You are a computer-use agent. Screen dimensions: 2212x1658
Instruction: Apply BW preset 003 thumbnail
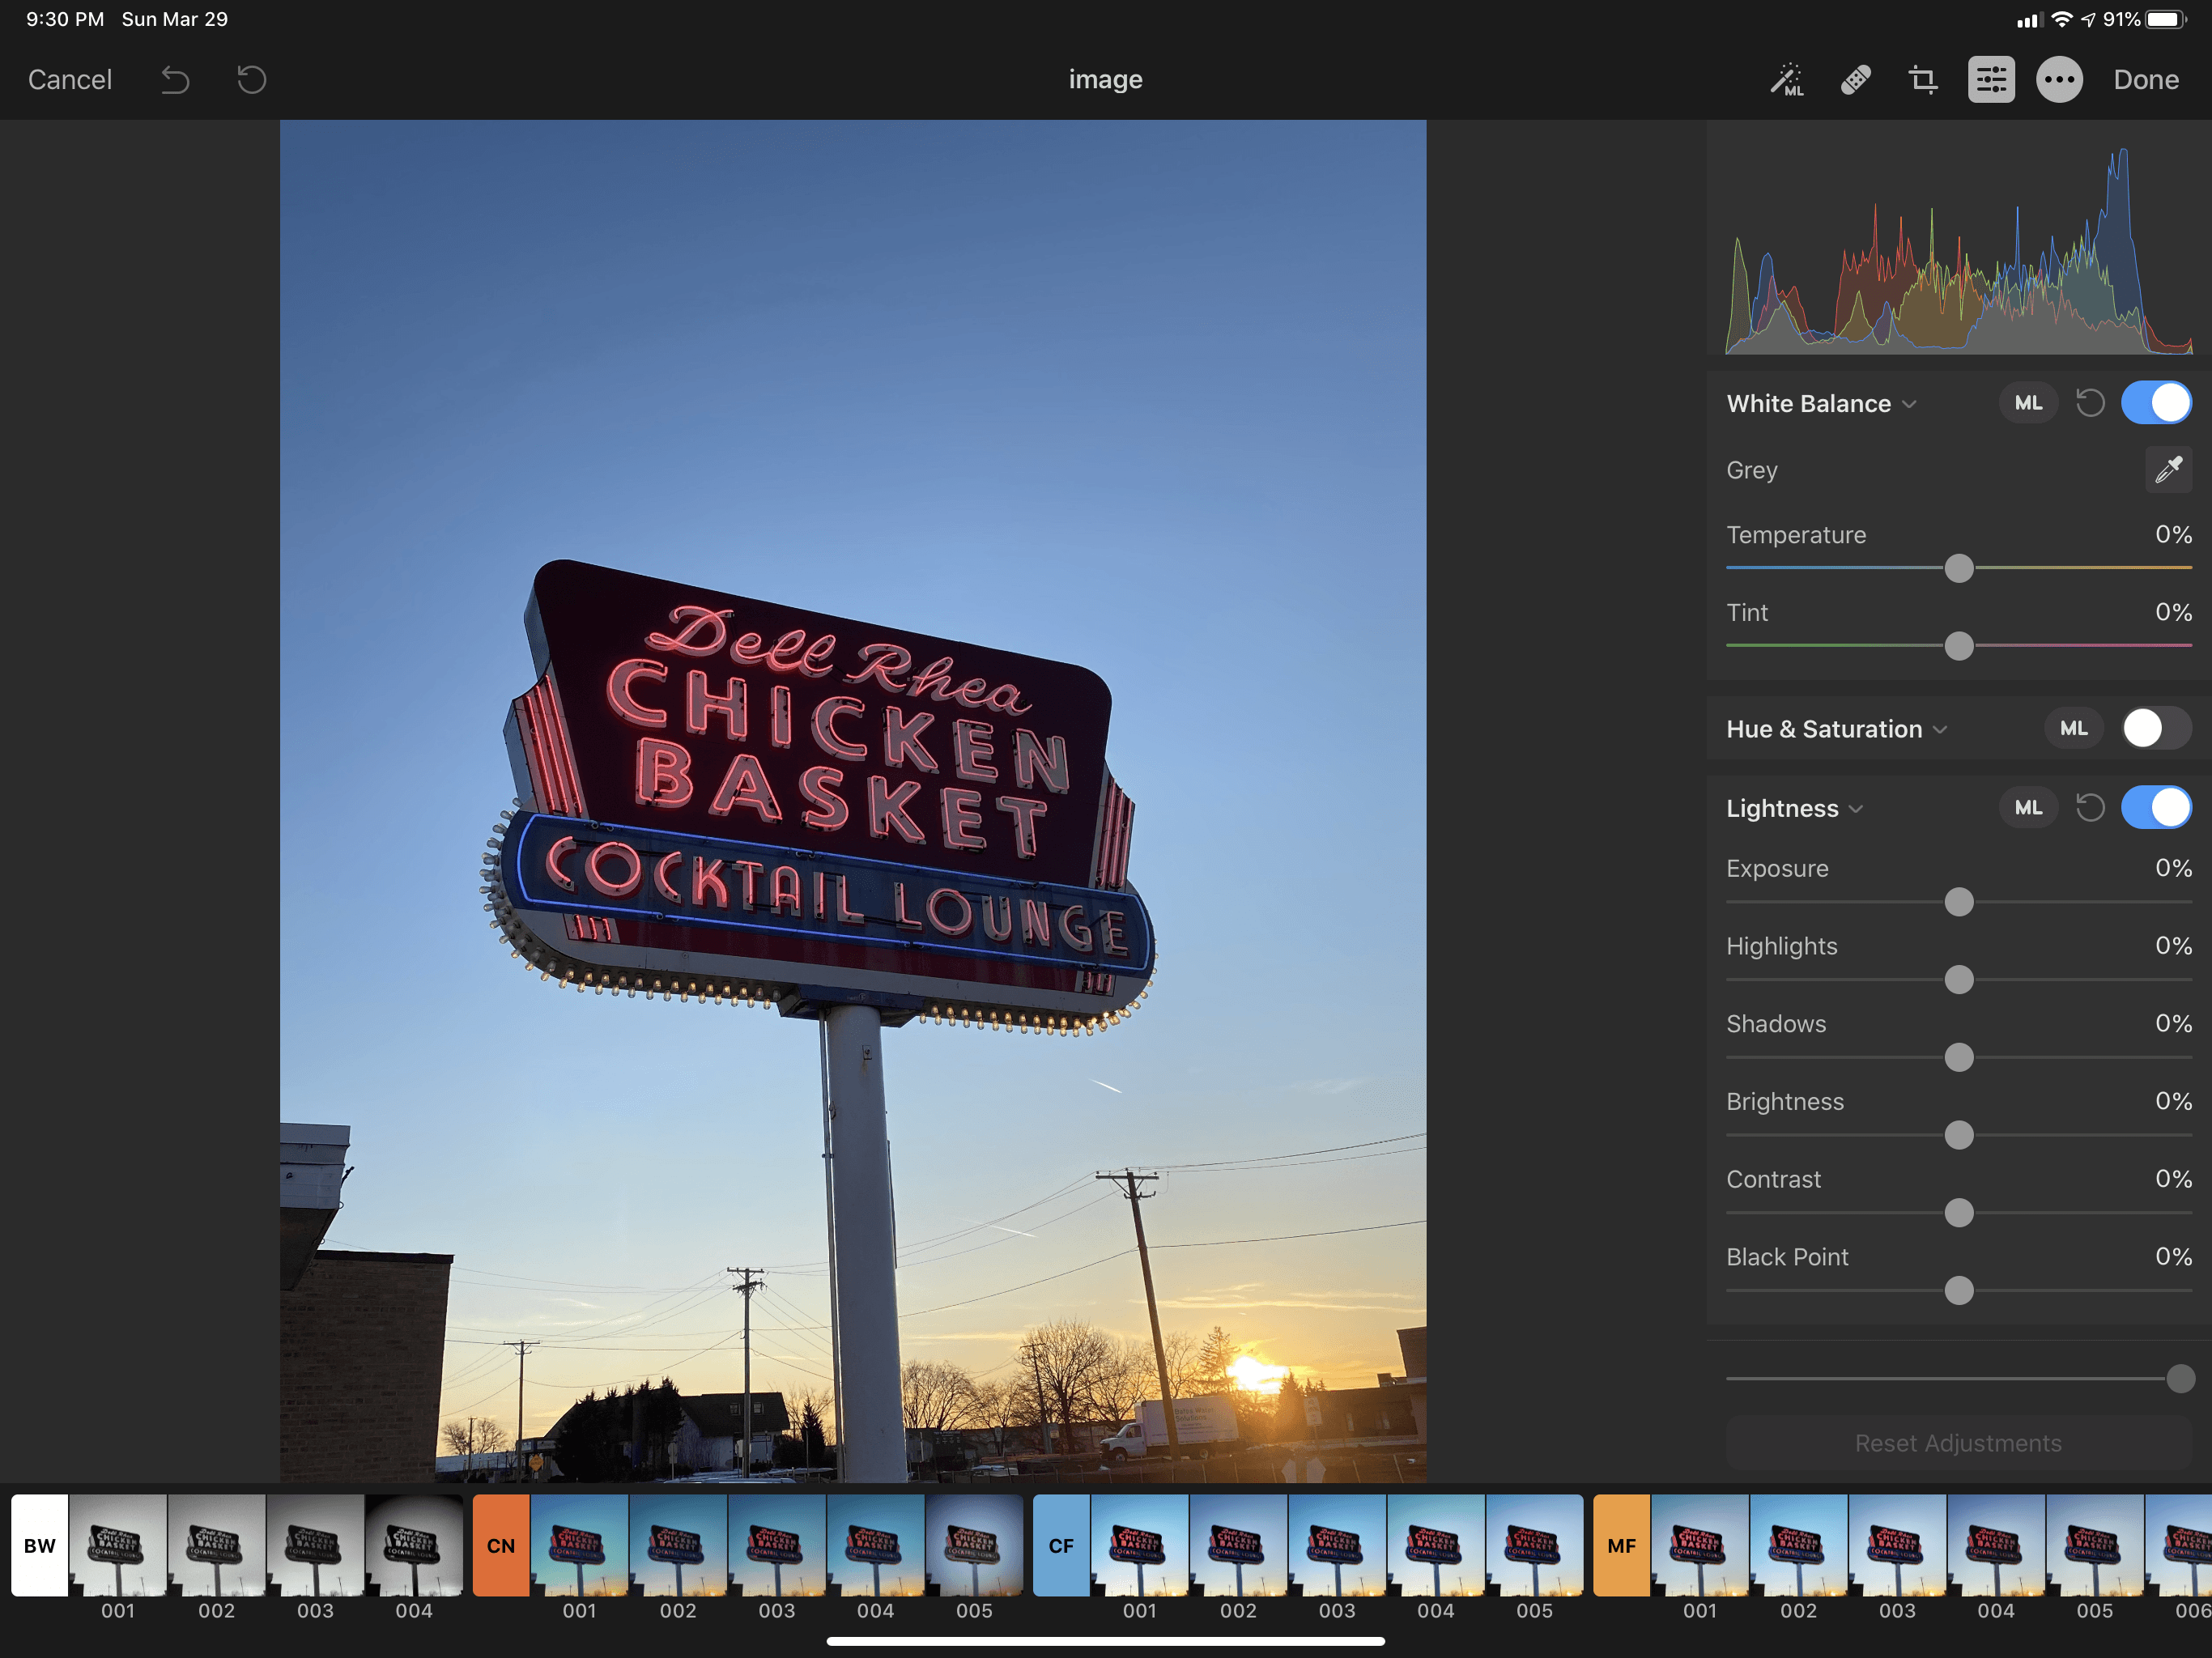click(315, 1546)
